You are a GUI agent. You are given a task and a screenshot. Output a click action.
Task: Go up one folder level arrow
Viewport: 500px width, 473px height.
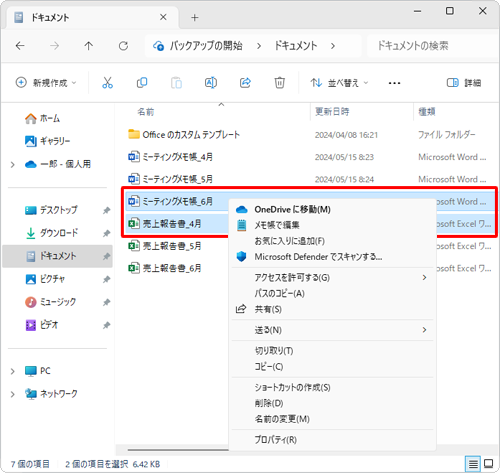[x=89, y=46]
